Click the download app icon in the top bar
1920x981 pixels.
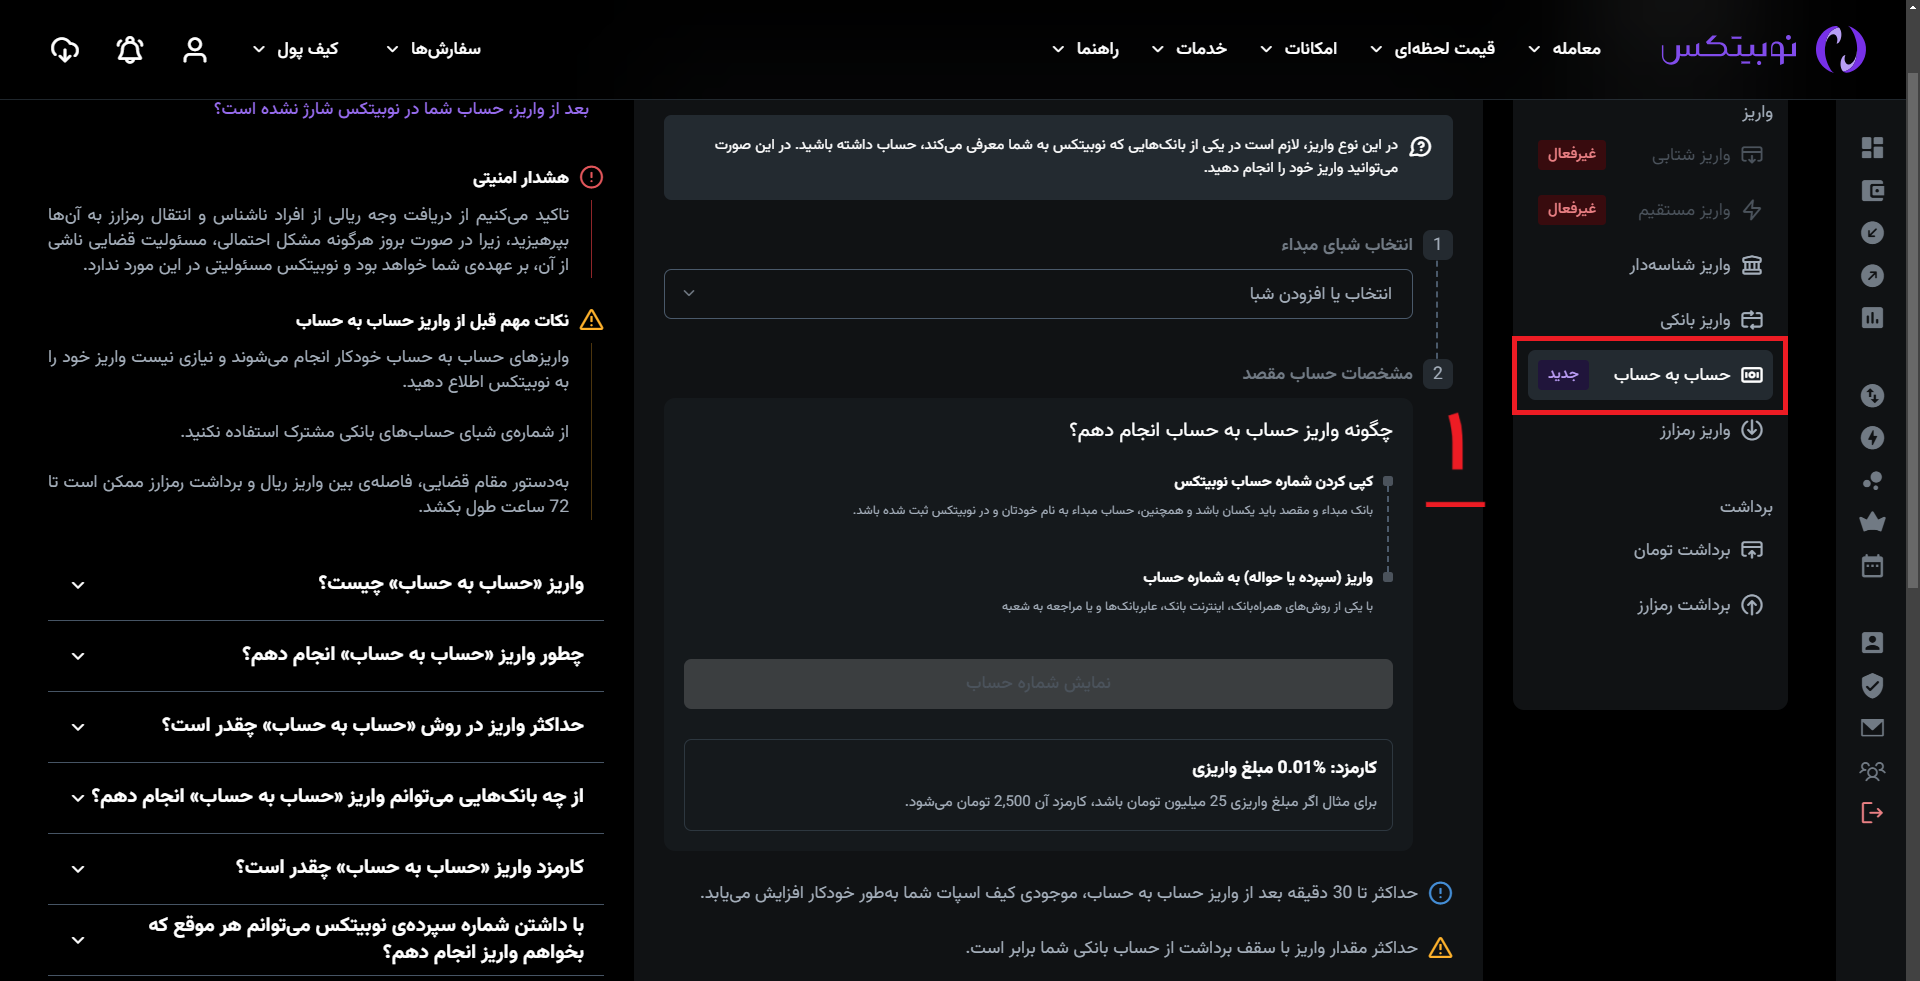click(65, 49)
